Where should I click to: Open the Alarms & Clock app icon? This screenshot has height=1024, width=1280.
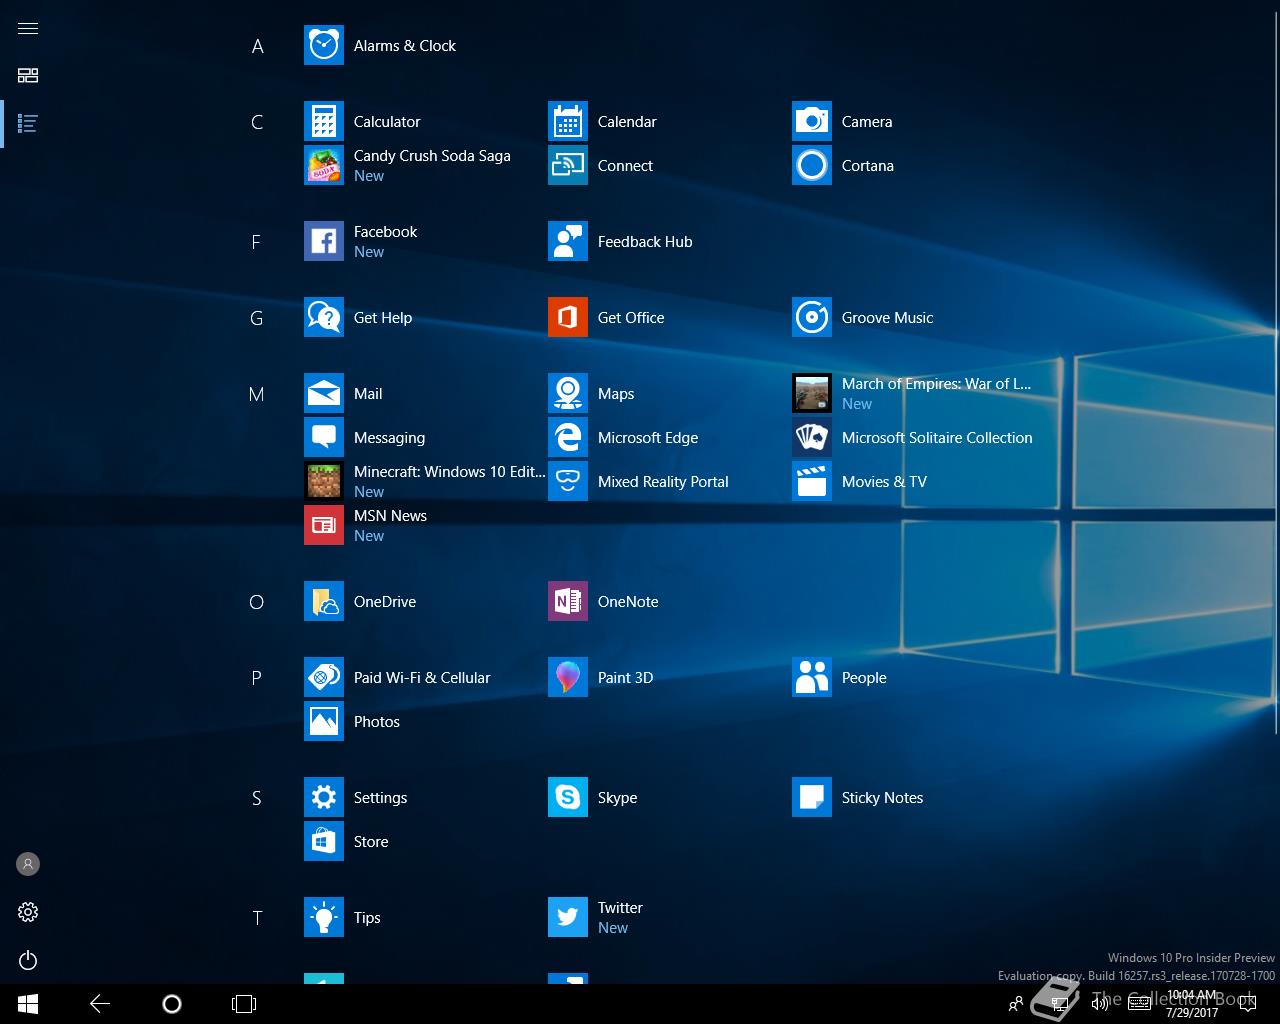324,46
